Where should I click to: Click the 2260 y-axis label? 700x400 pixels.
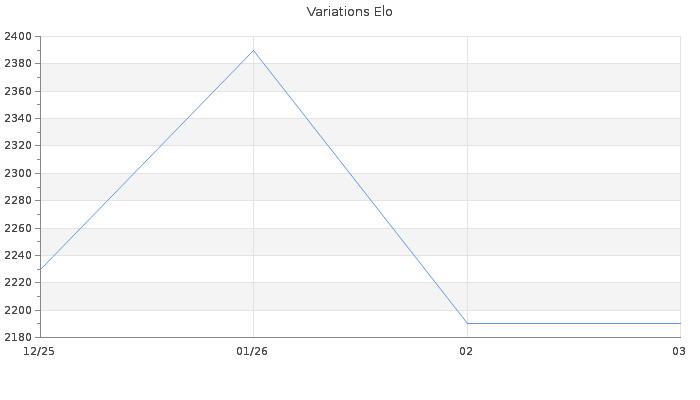pyautogui.click(x=19, y=228)
